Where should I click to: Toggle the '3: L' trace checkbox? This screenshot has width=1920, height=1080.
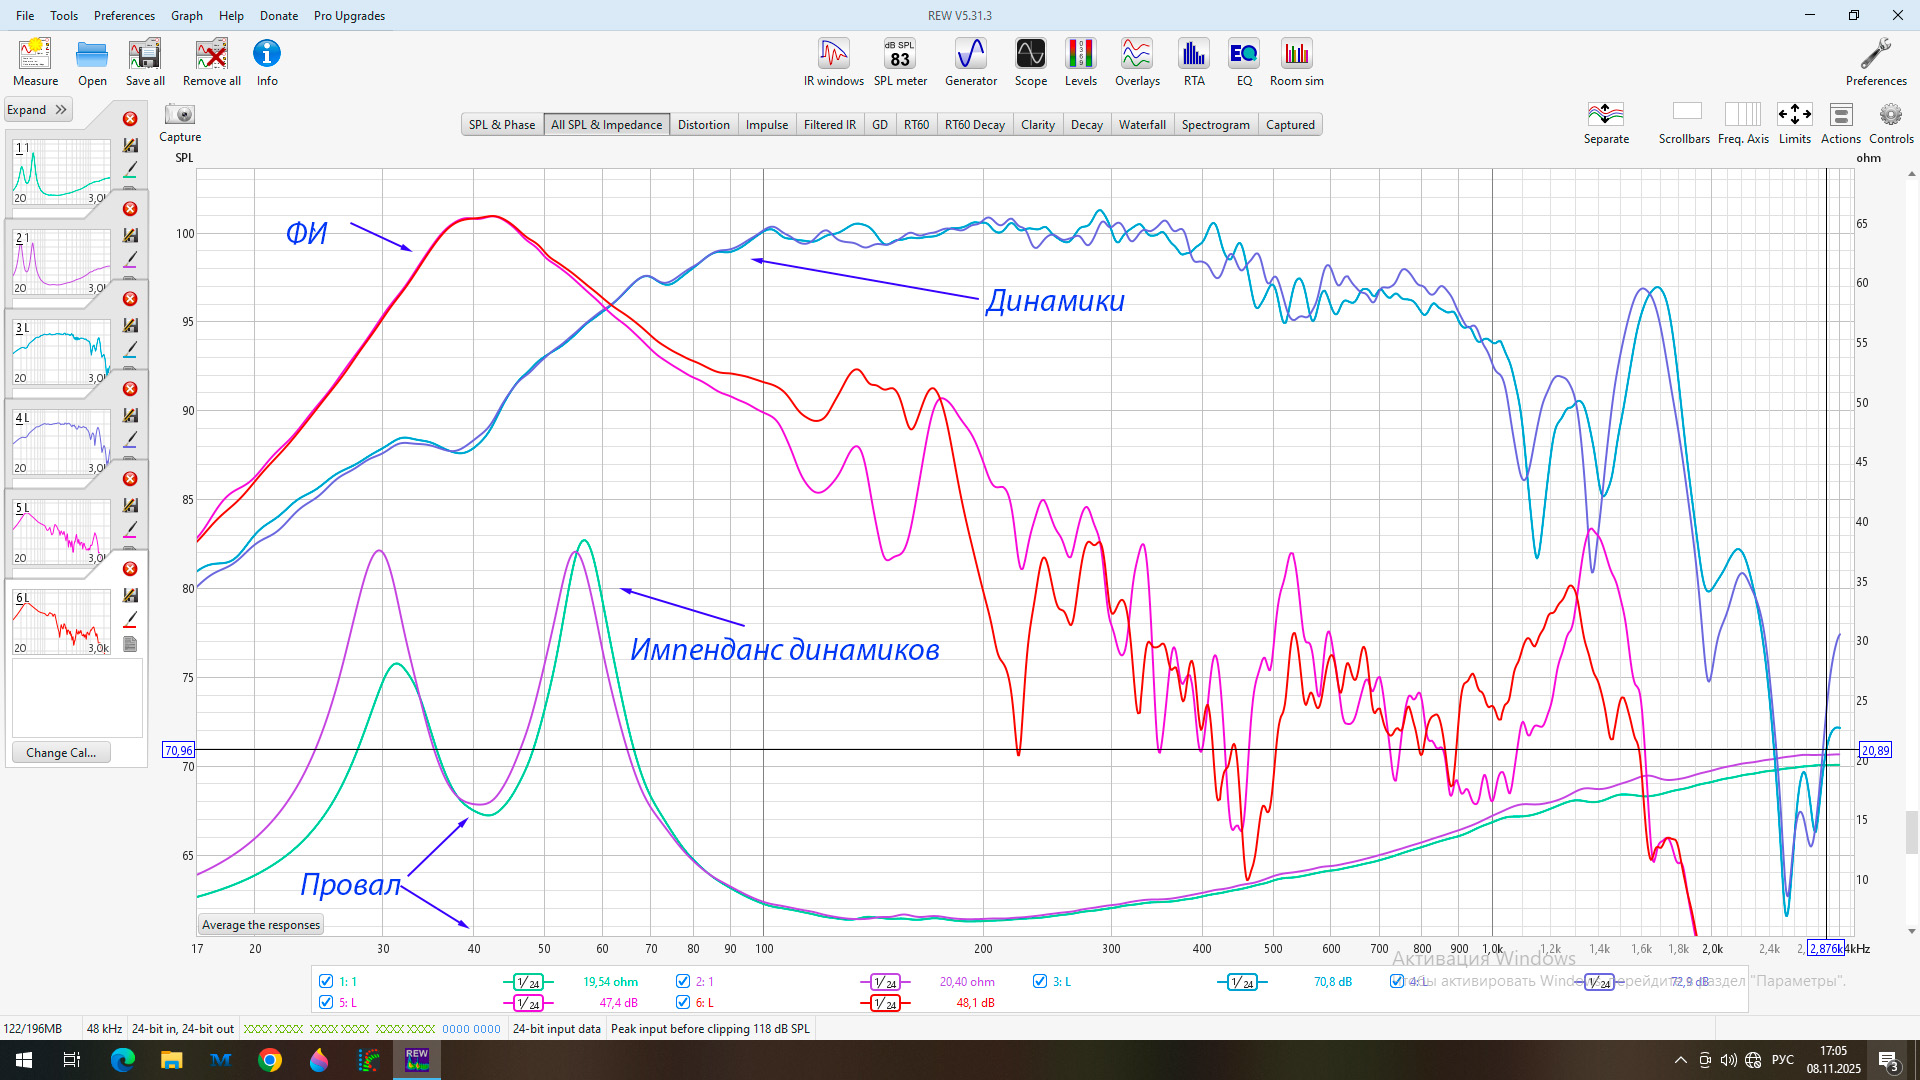point(1040,981)
